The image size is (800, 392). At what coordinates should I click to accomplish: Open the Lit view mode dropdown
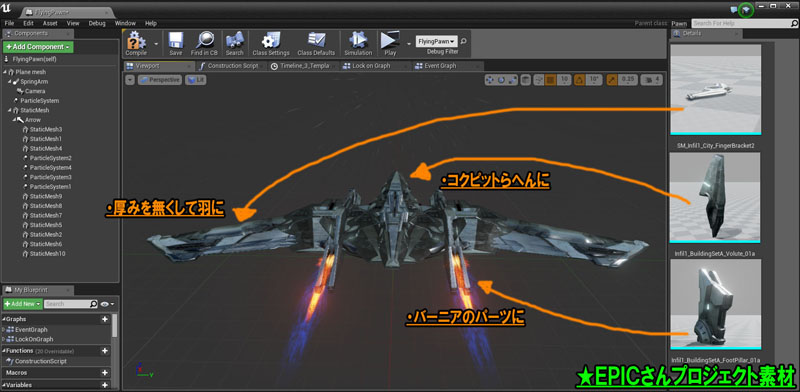click(196, 80)
